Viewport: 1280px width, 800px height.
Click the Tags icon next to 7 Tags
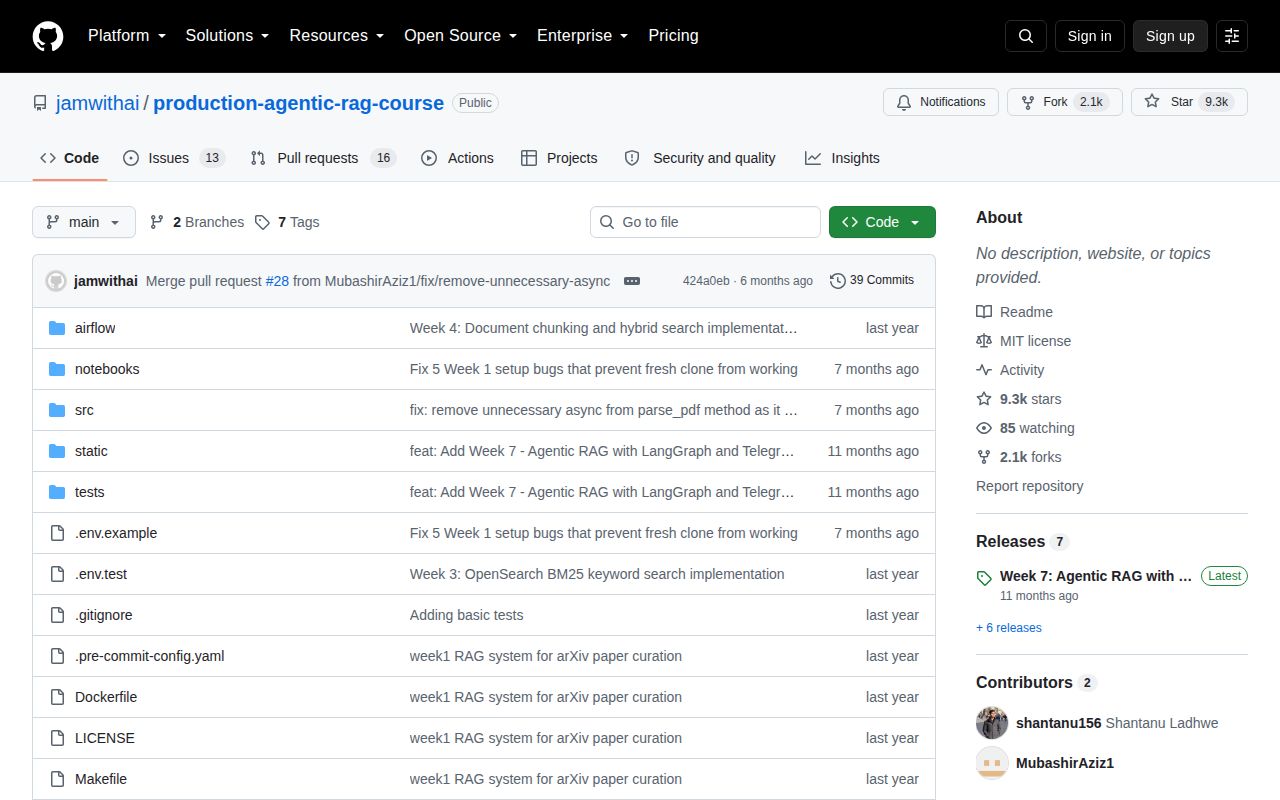[262, 222]
